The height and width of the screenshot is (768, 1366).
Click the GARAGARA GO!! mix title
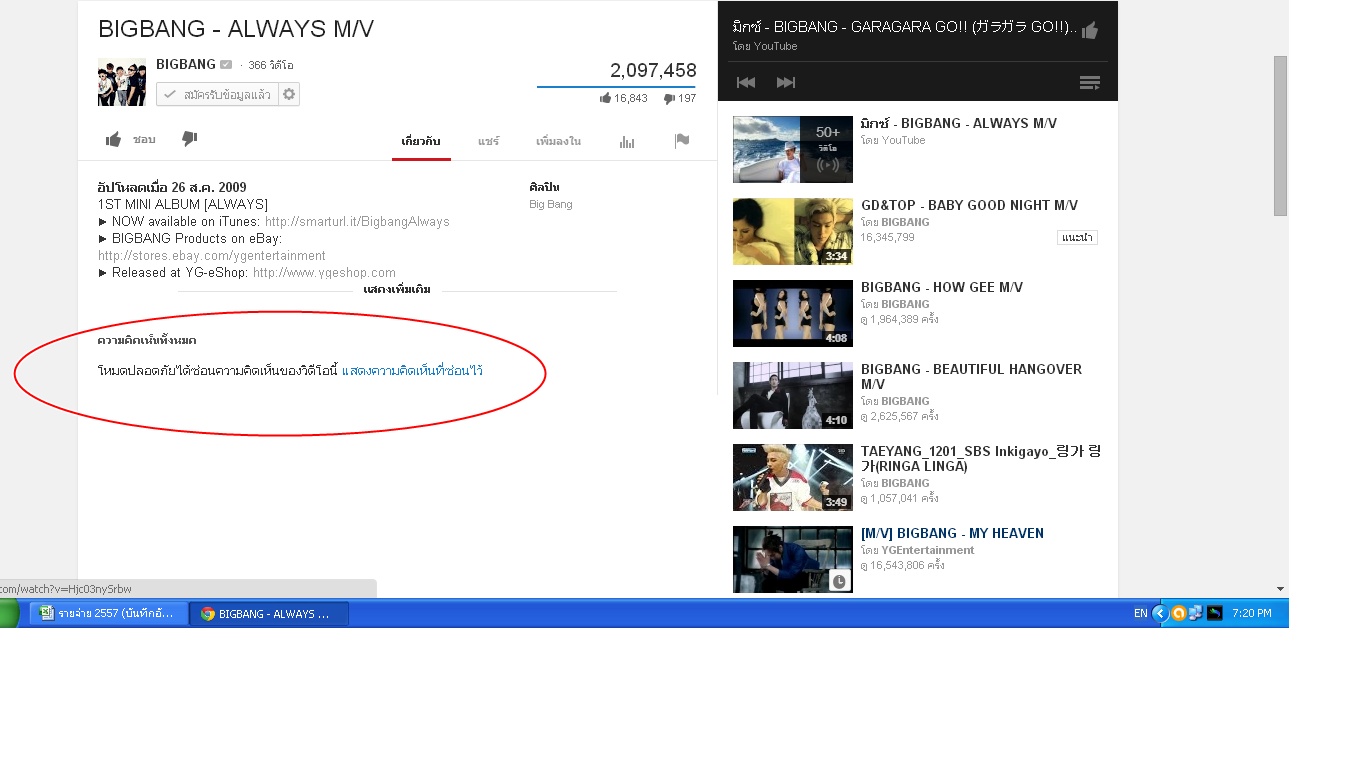(905, 28)
